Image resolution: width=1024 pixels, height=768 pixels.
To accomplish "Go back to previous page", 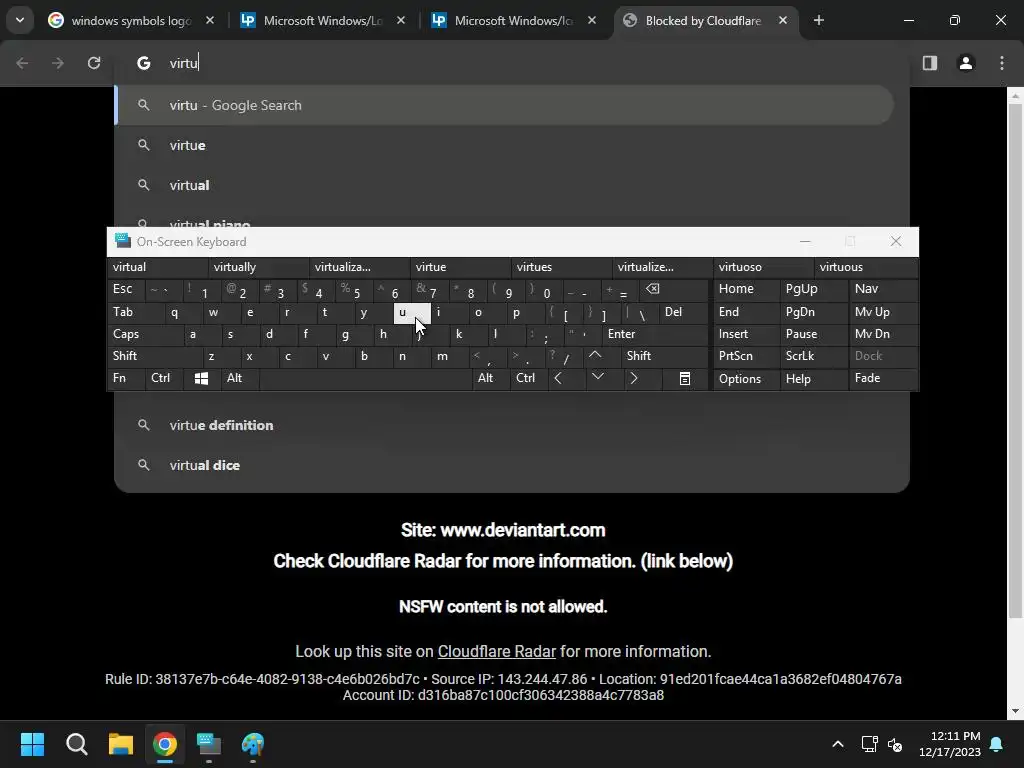I will click(22, 63).
